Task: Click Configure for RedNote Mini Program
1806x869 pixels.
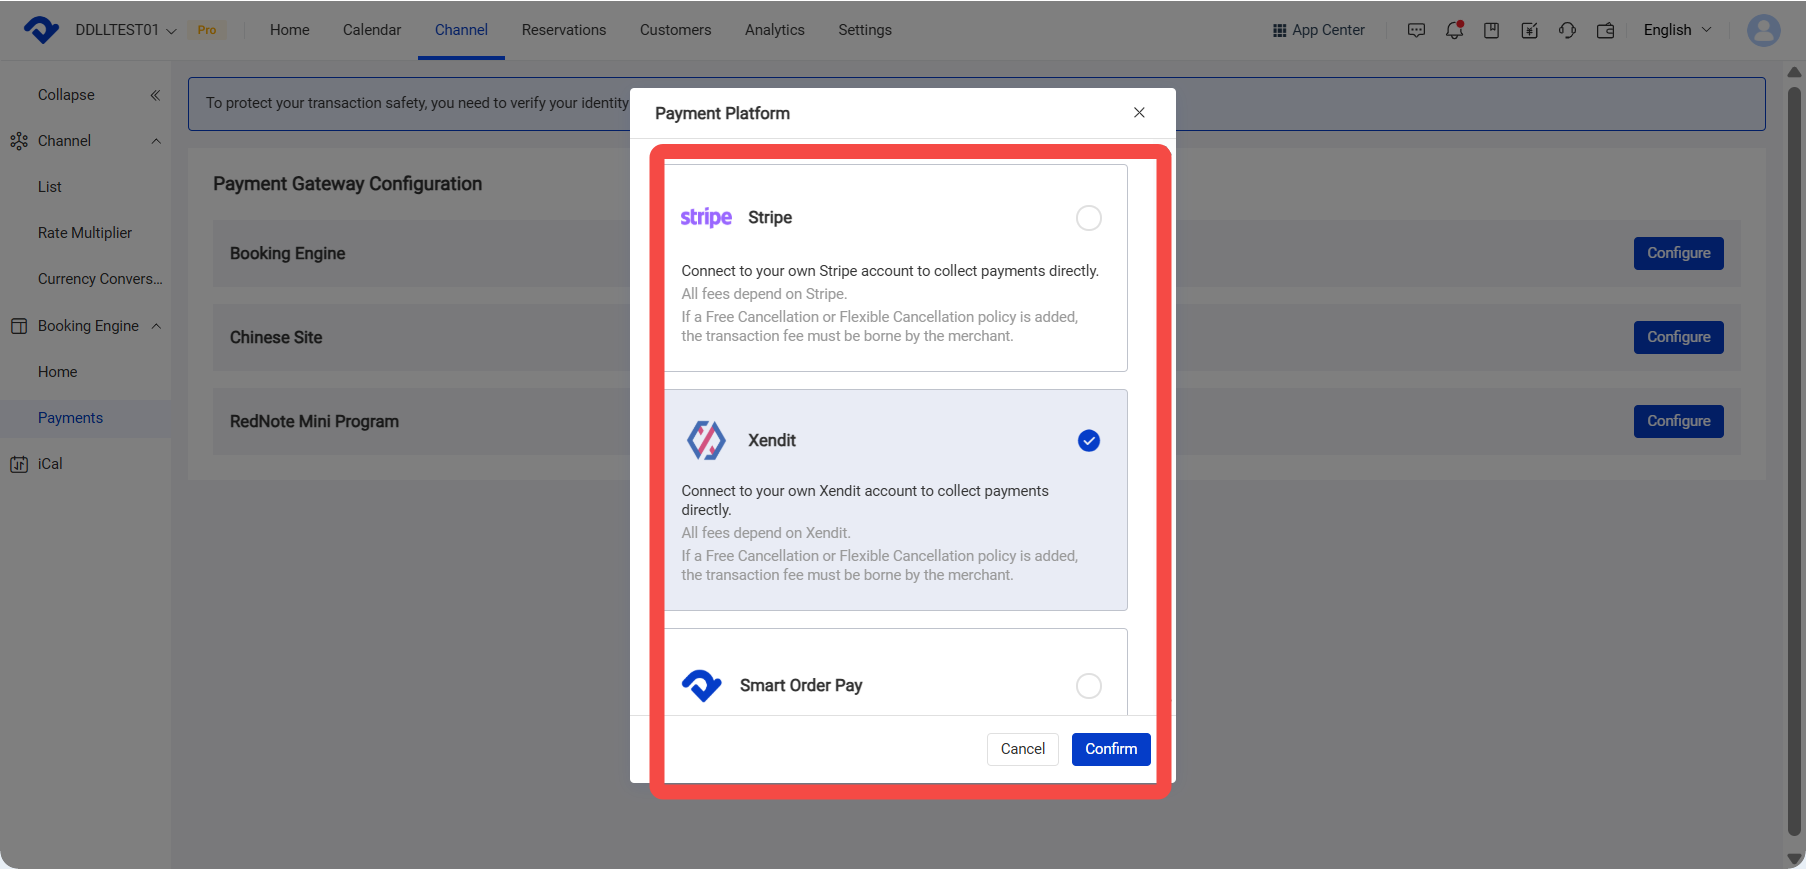Action: pyautogui.click(x=1679, y=421)
